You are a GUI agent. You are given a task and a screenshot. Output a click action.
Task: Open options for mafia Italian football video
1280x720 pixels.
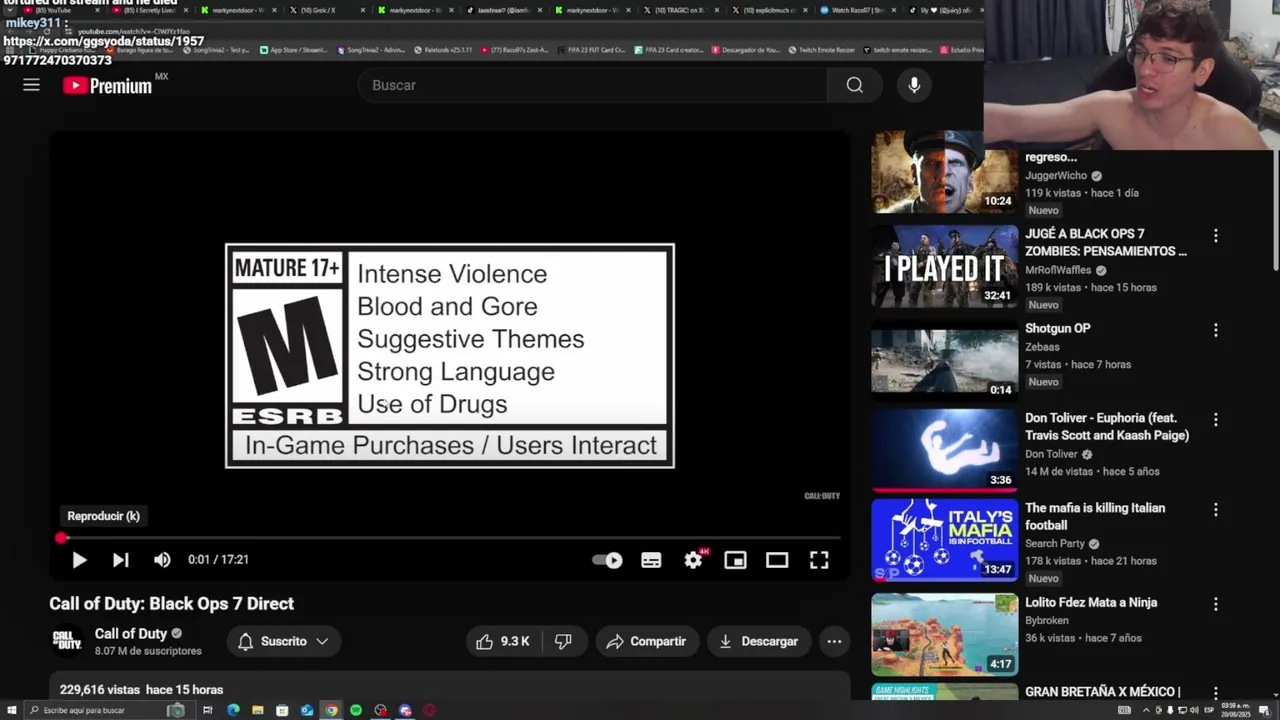coord(1216,510)
